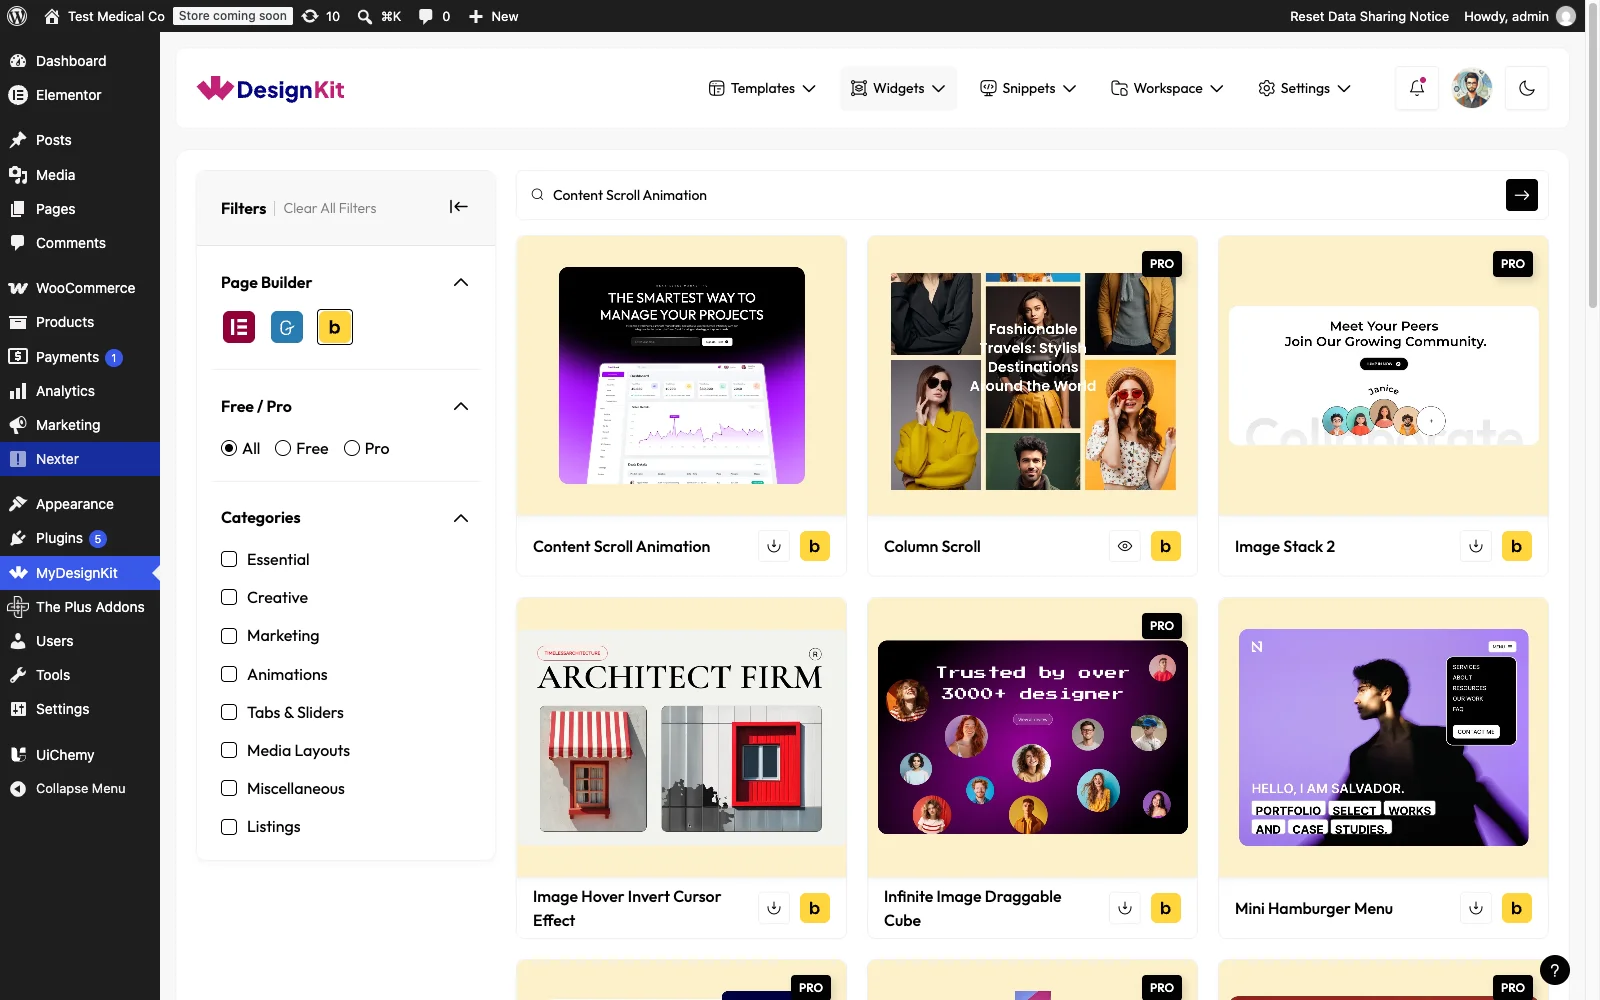Open the user avatar profile
Image resolution: width=1600 pixels, height=1000 pixels.
coord(1472,88)
